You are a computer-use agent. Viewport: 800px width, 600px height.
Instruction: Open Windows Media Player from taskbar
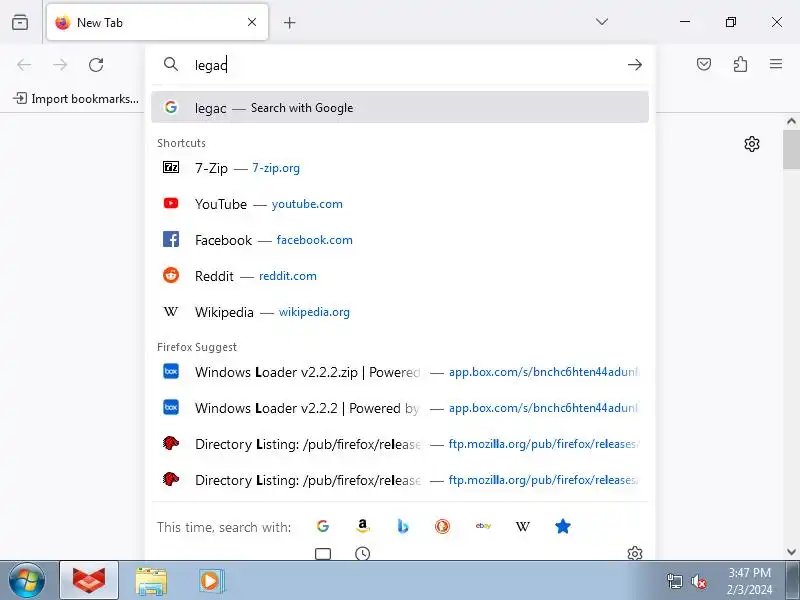click(x=210, y=581)
